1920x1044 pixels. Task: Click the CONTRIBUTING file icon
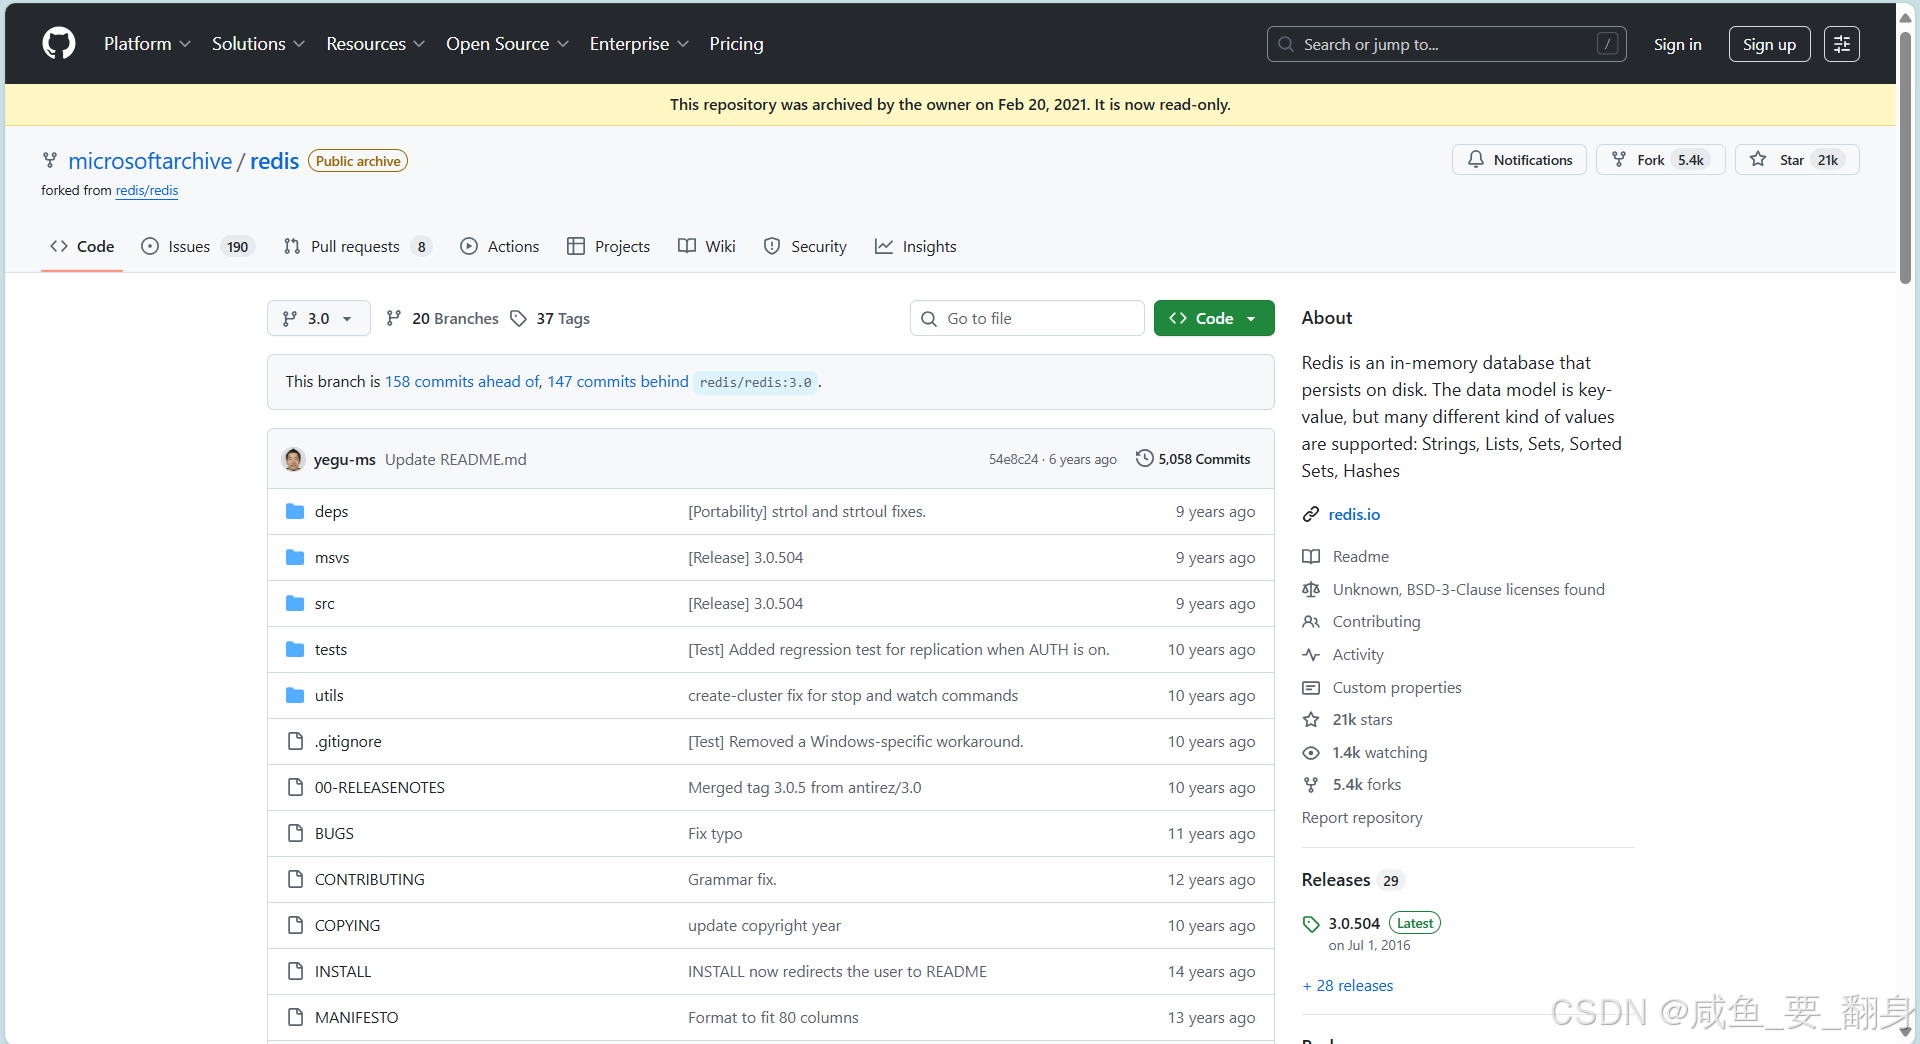[295, 879]
